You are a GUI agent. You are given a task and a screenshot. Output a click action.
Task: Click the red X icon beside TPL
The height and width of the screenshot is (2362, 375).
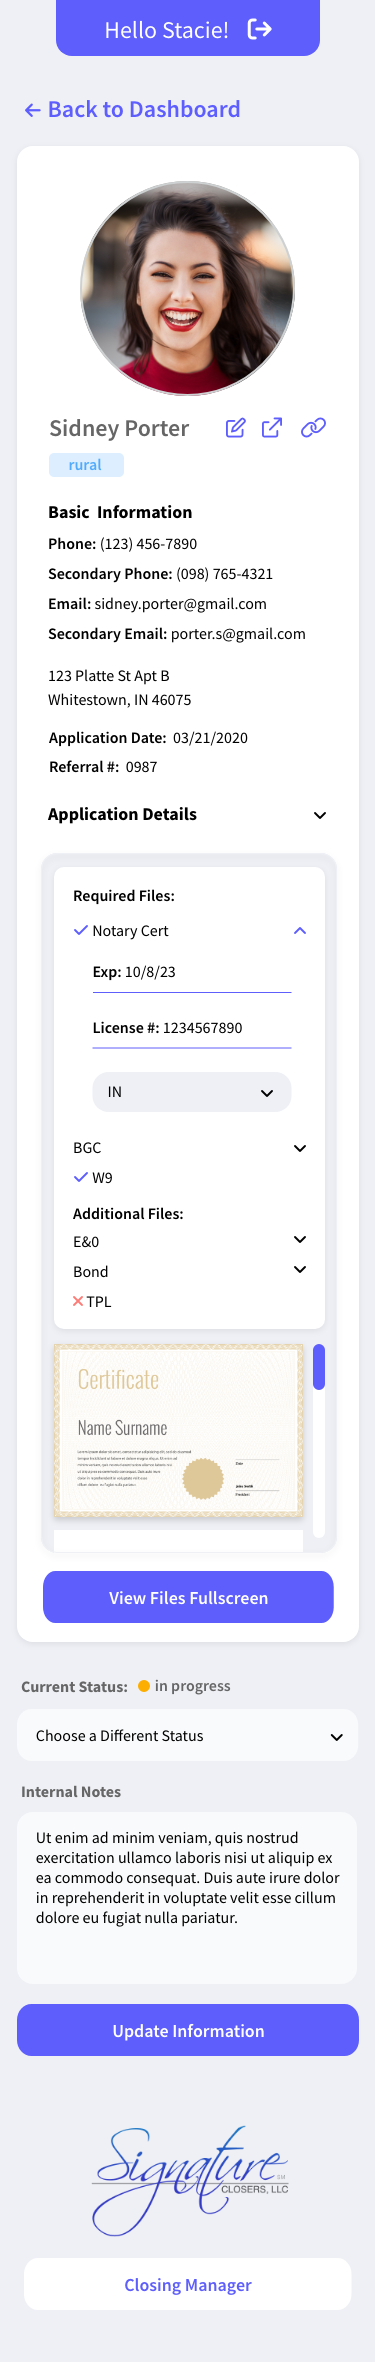(78, 1301)
